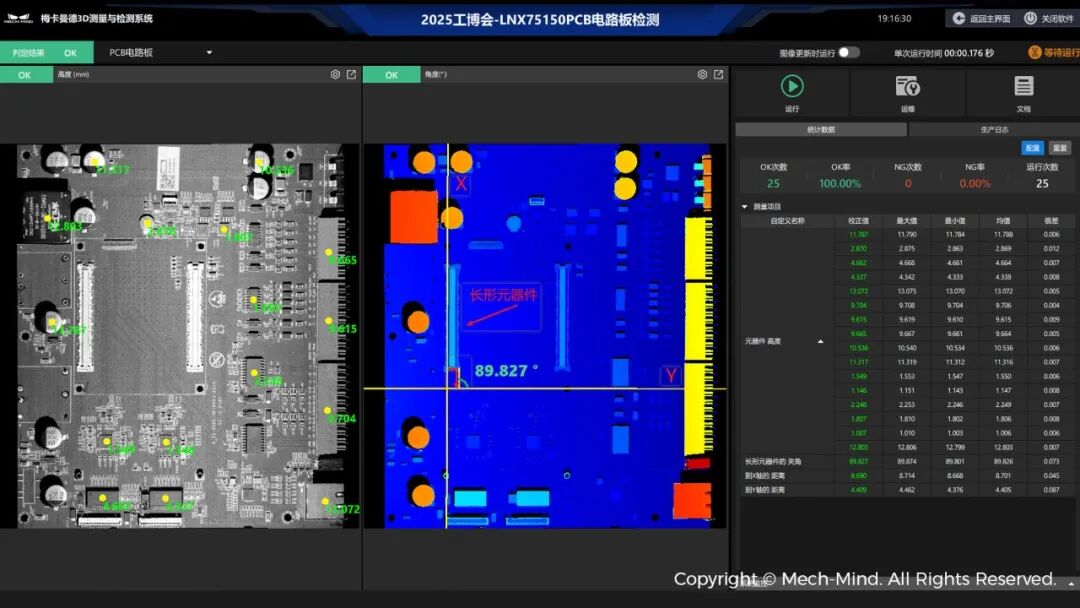Image resolution: width=1080 pixels, height=608 pixels.
Task: Open the Maintenance (运维) wrench icon
Action: pyautogui.click(x=907, y=87)
